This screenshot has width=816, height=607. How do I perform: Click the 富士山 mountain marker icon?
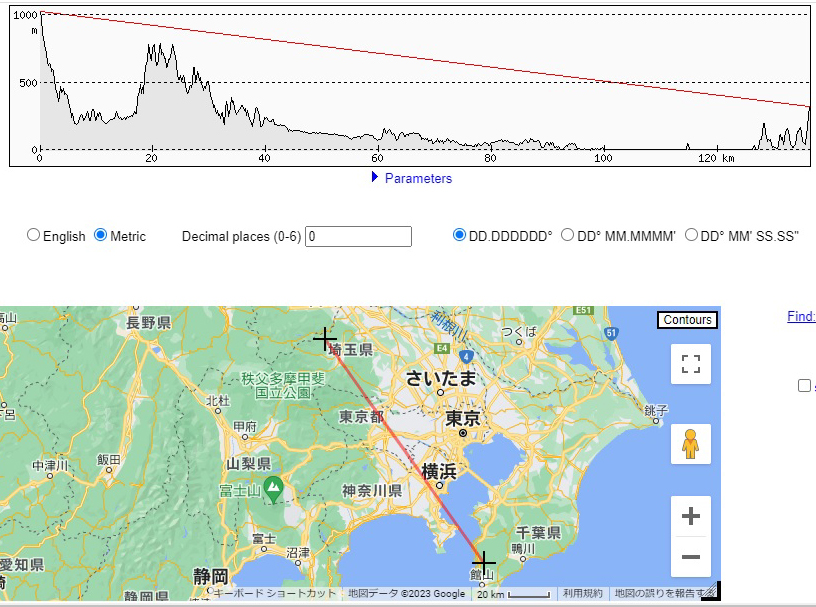click(x=273, y=487)
